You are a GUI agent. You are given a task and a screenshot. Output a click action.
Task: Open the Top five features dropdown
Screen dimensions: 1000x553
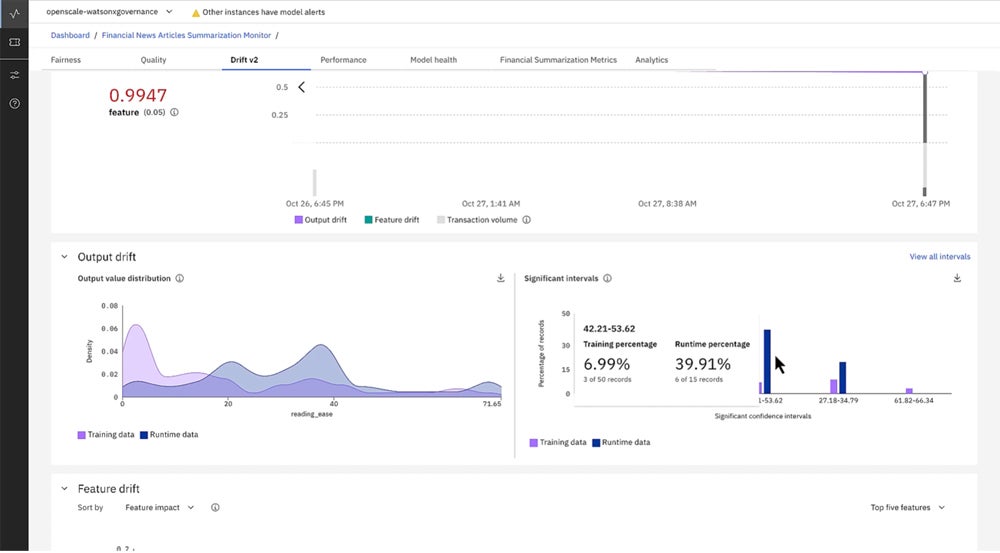(907, 508)
